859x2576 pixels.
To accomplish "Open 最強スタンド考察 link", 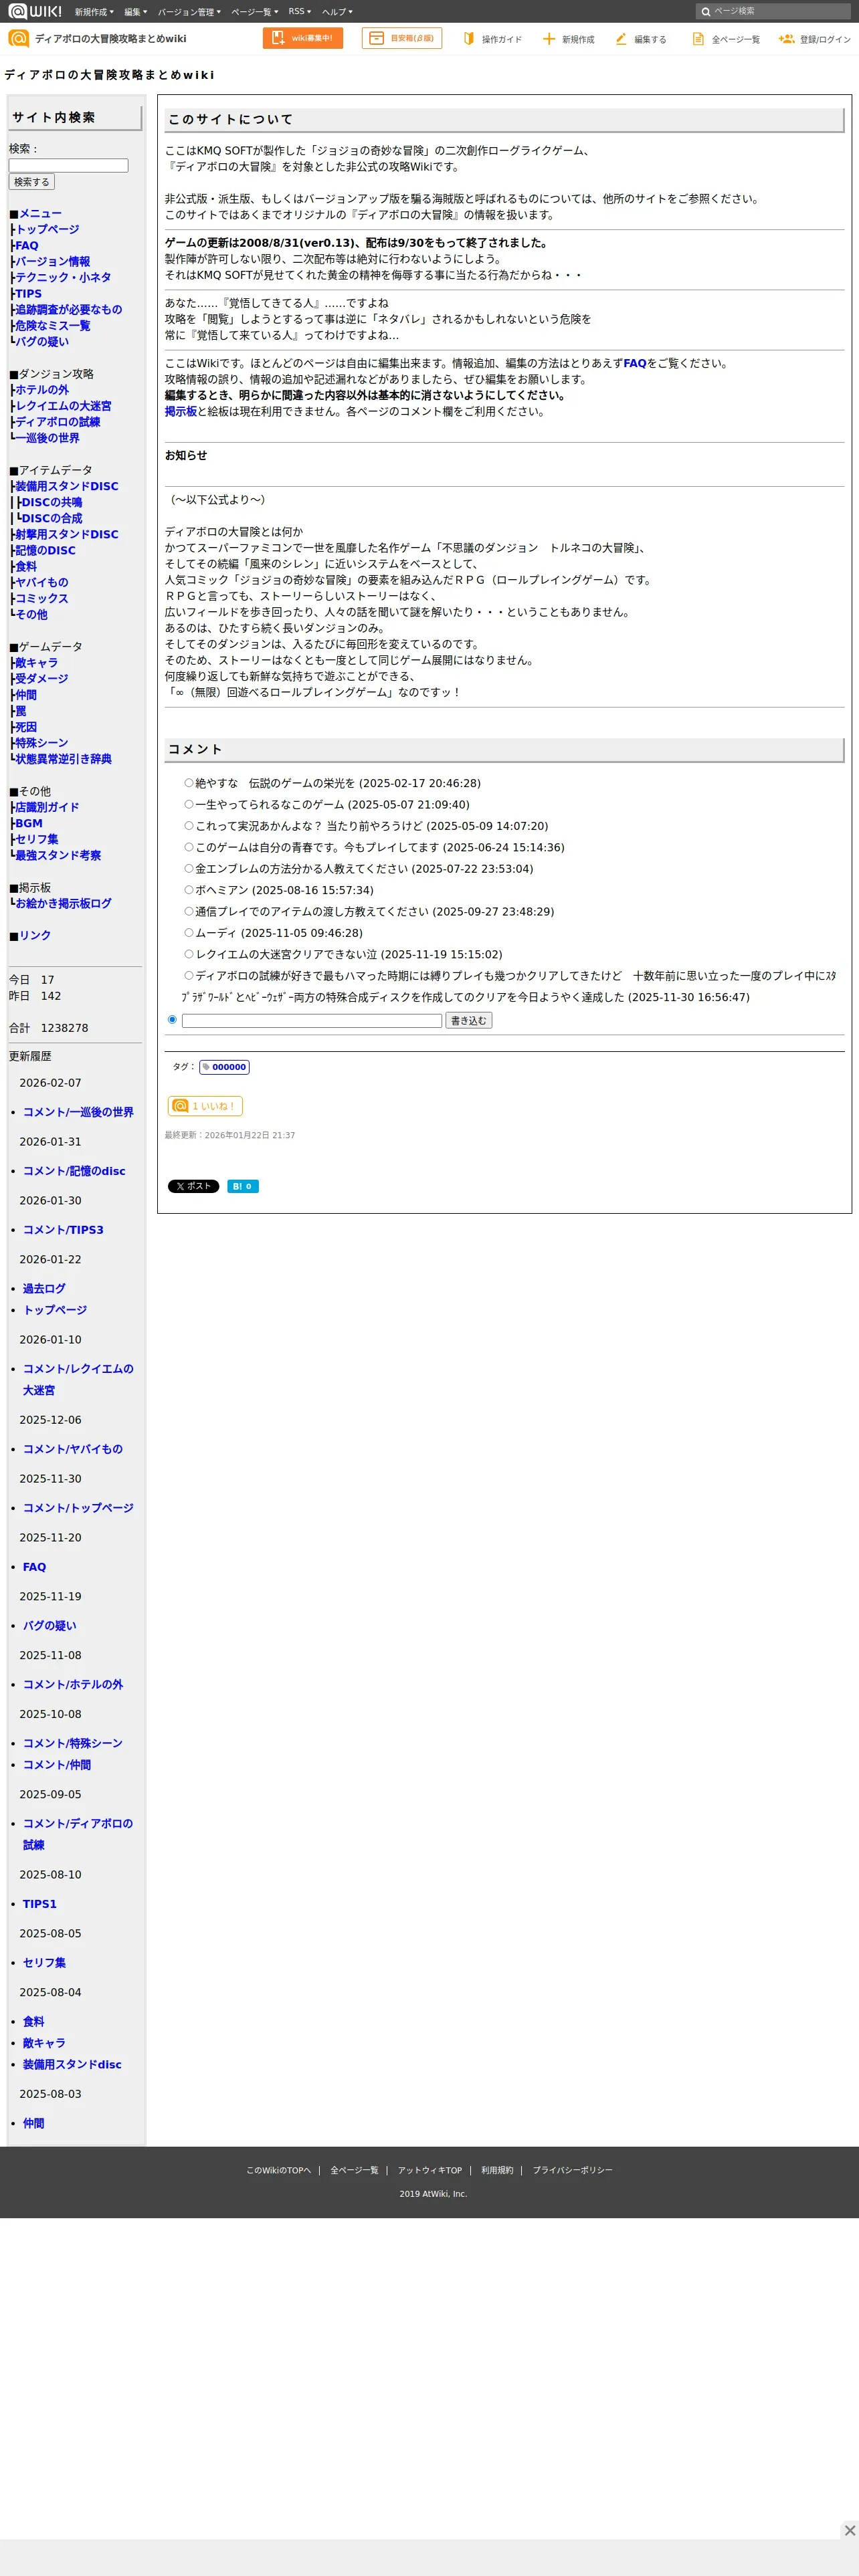I will 58,855.
